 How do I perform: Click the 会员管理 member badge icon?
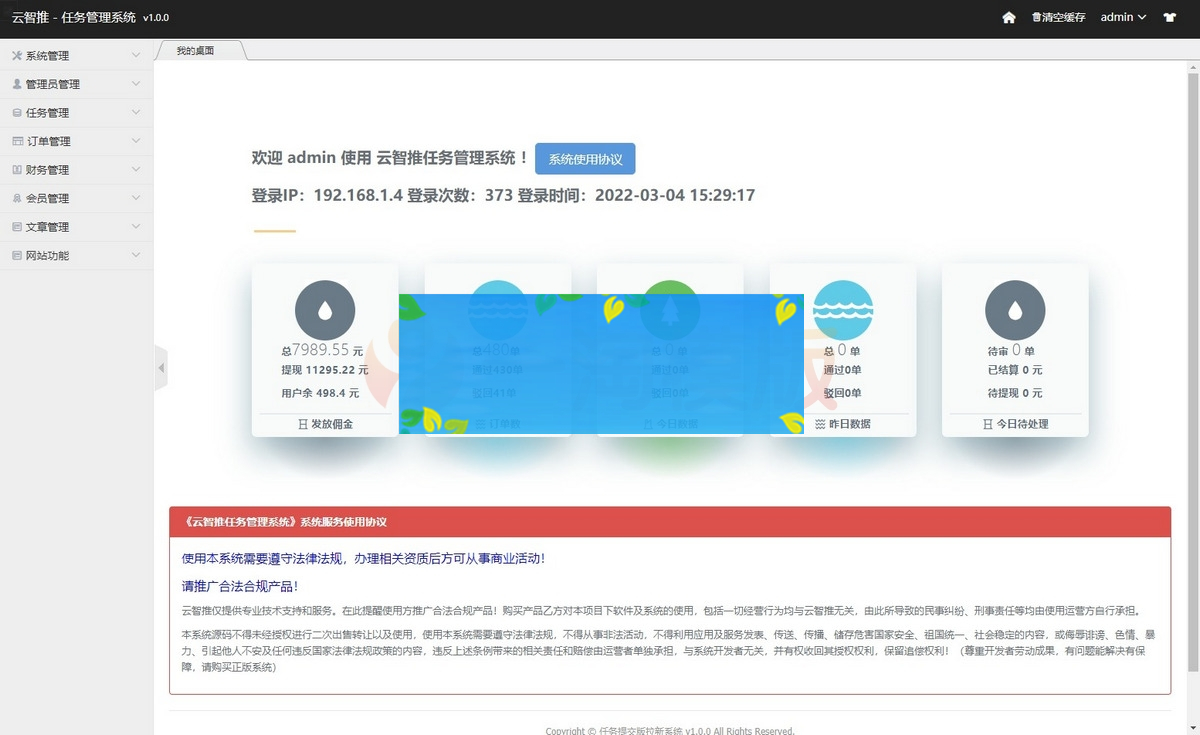pos(17,197)
